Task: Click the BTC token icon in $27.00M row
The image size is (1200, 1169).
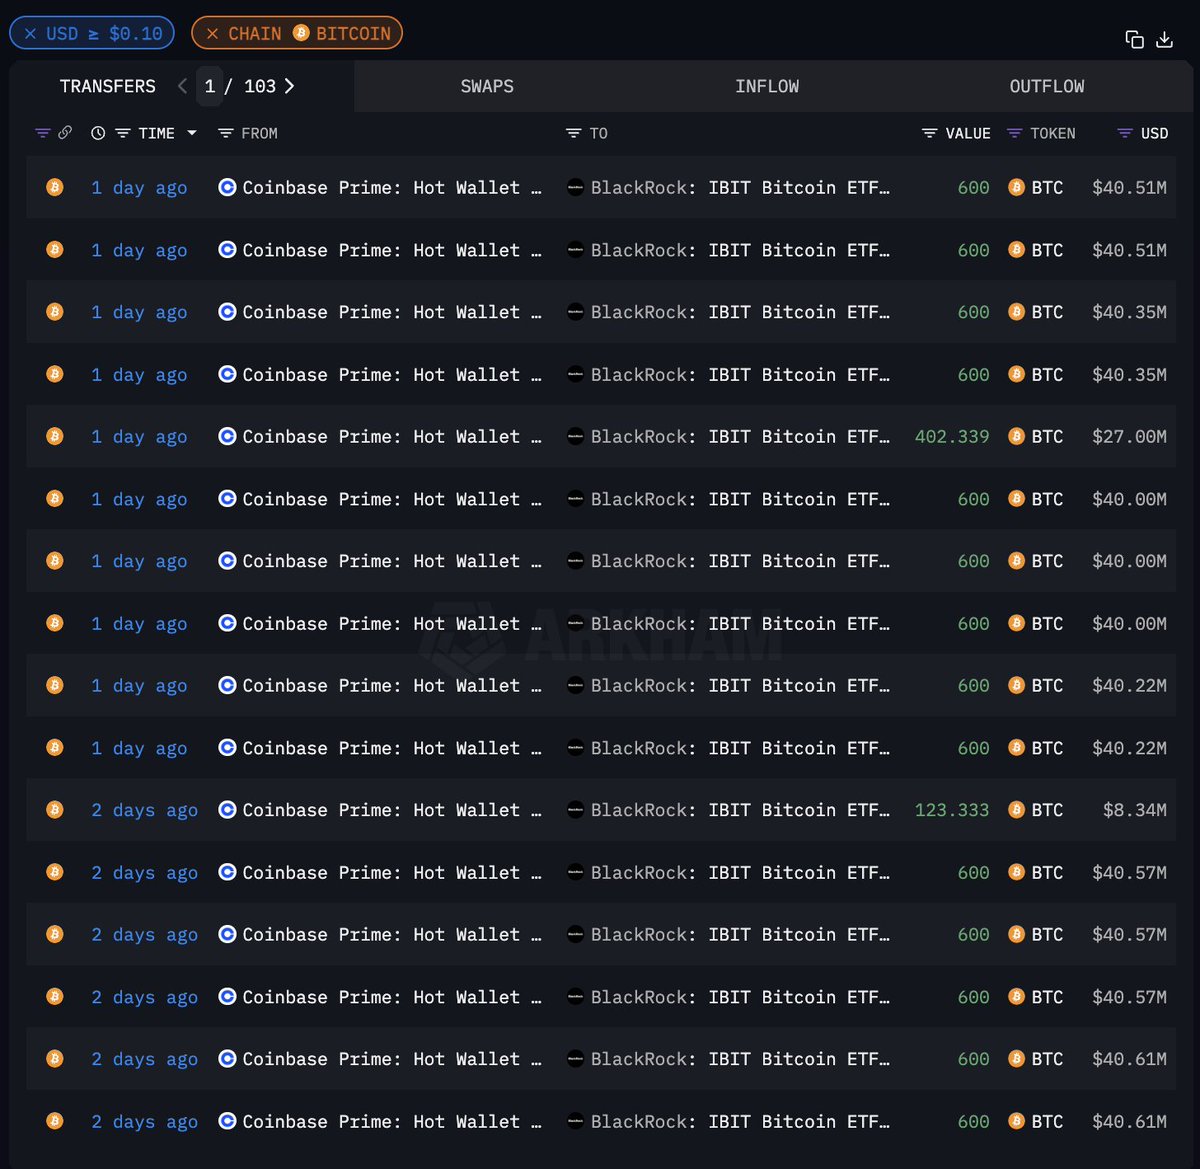Action: [x=1016, y=436]
